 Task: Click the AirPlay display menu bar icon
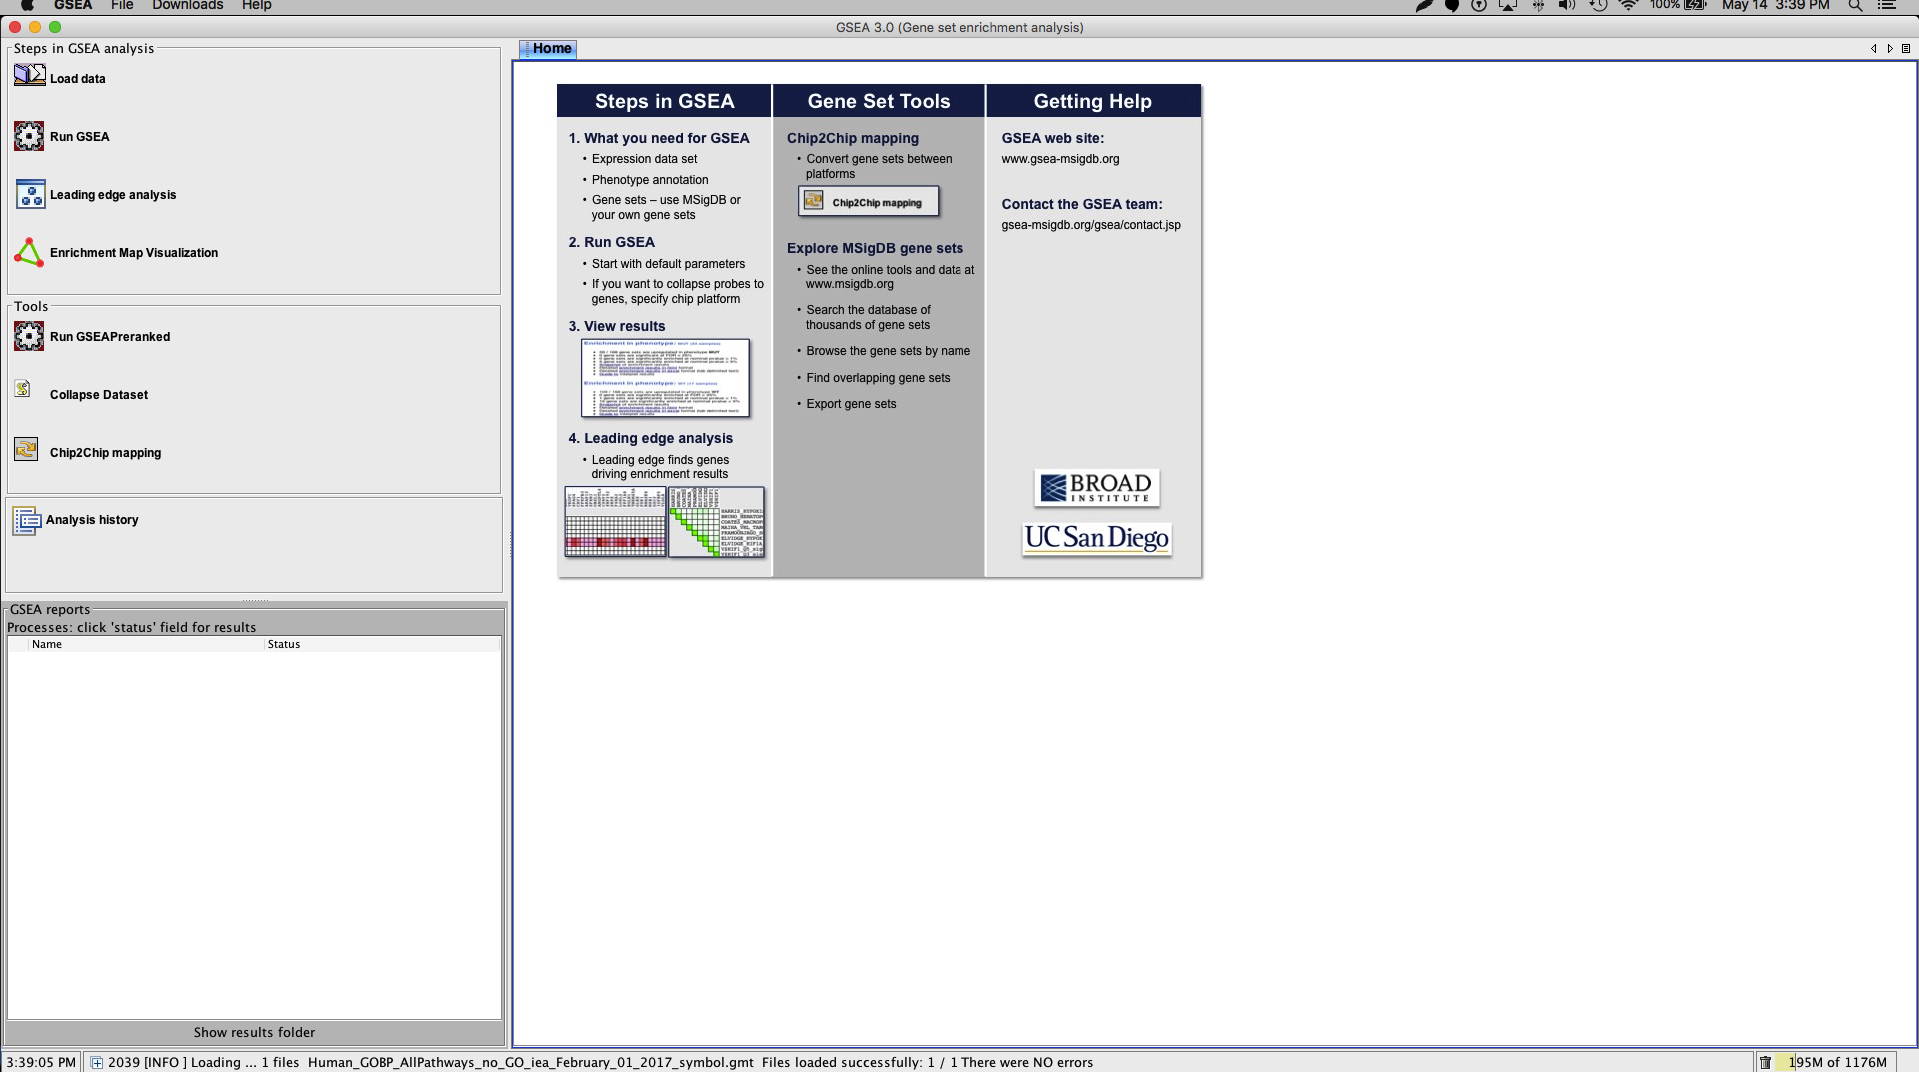pos(1508,5)
